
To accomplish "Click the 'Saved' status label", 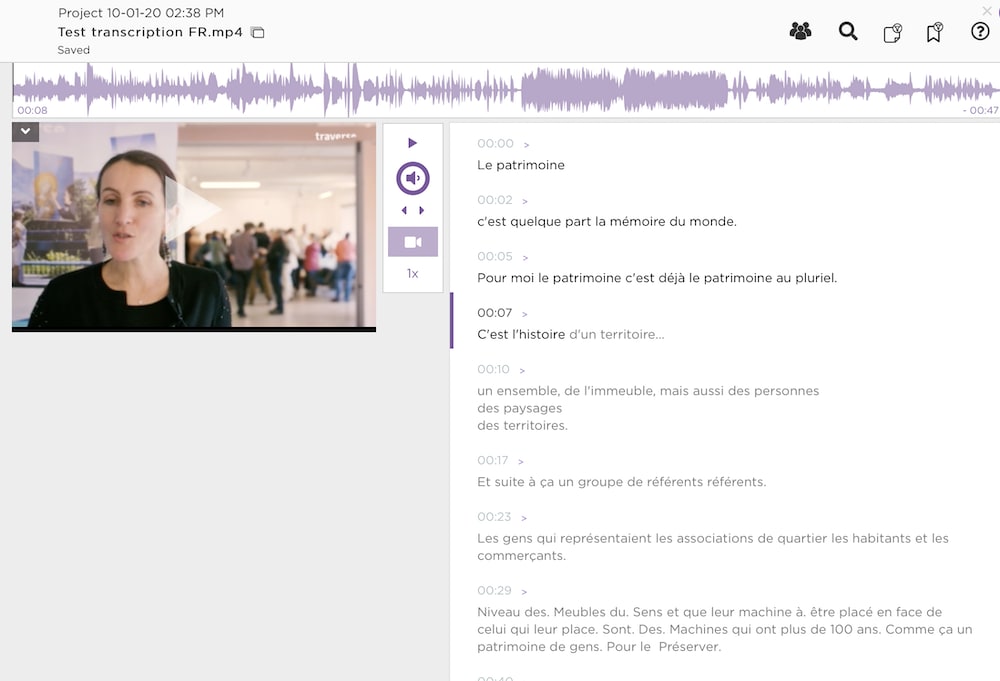I will click(x=73, y=50).
